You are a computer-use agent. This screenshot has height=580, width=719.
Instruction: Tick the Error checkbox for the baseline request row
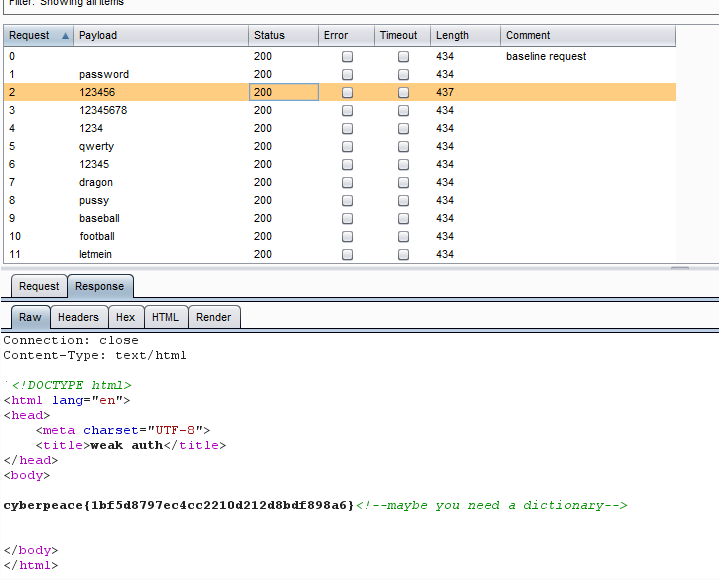(348, 57)
